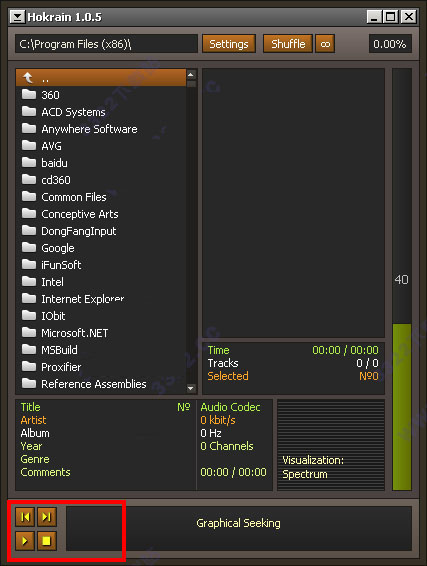Viewport: 427px width, 566px height.
Task: Skip to the previous track
Action: [25, 517]
